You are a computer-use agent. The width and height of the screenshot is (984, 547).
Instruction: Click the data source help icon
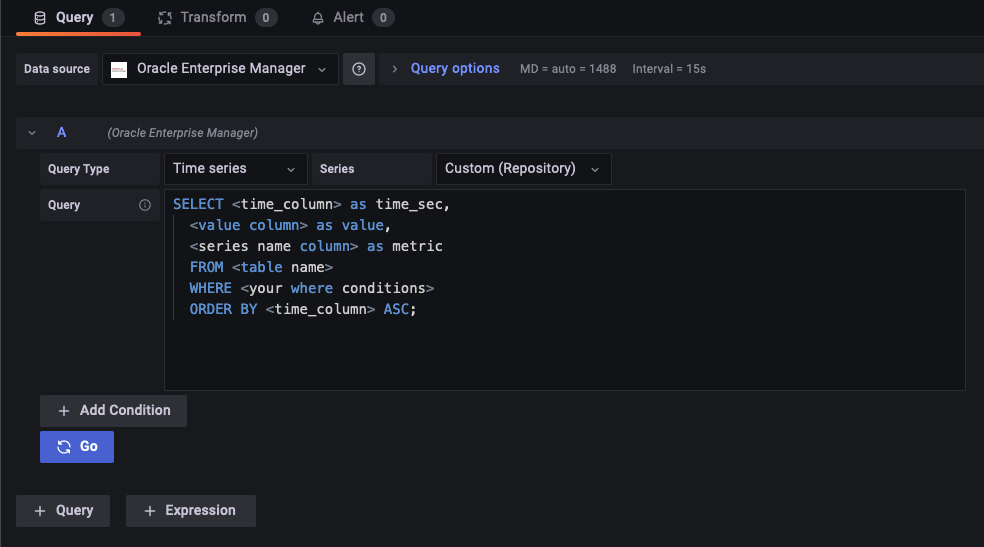(359, 69)
